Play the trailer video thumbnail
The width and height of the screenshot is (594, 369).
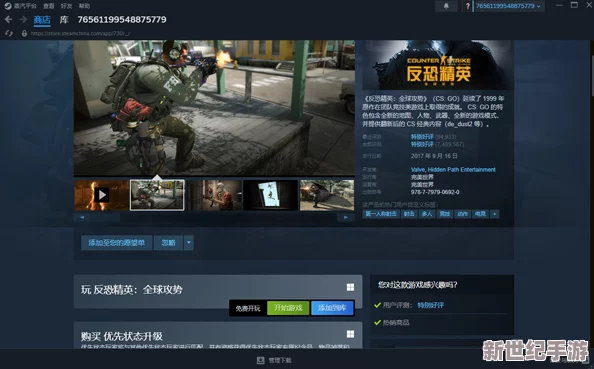(102, 195)
